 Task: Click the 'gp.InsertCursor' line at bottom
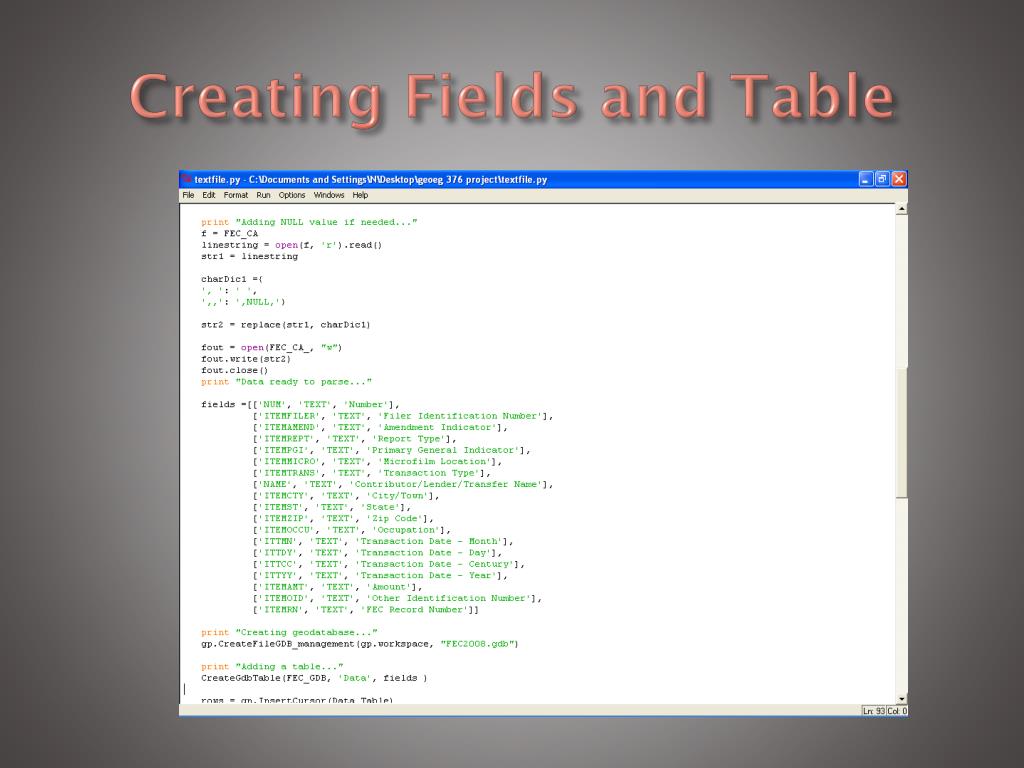pos(297,701)
